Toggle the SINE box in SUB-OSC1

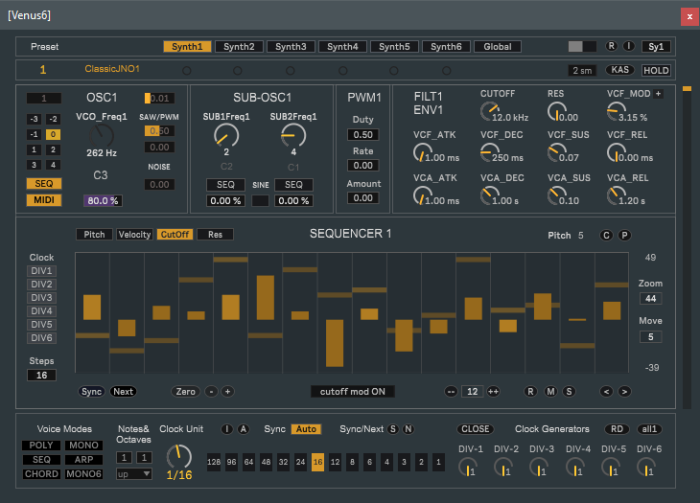click(260, 201)
